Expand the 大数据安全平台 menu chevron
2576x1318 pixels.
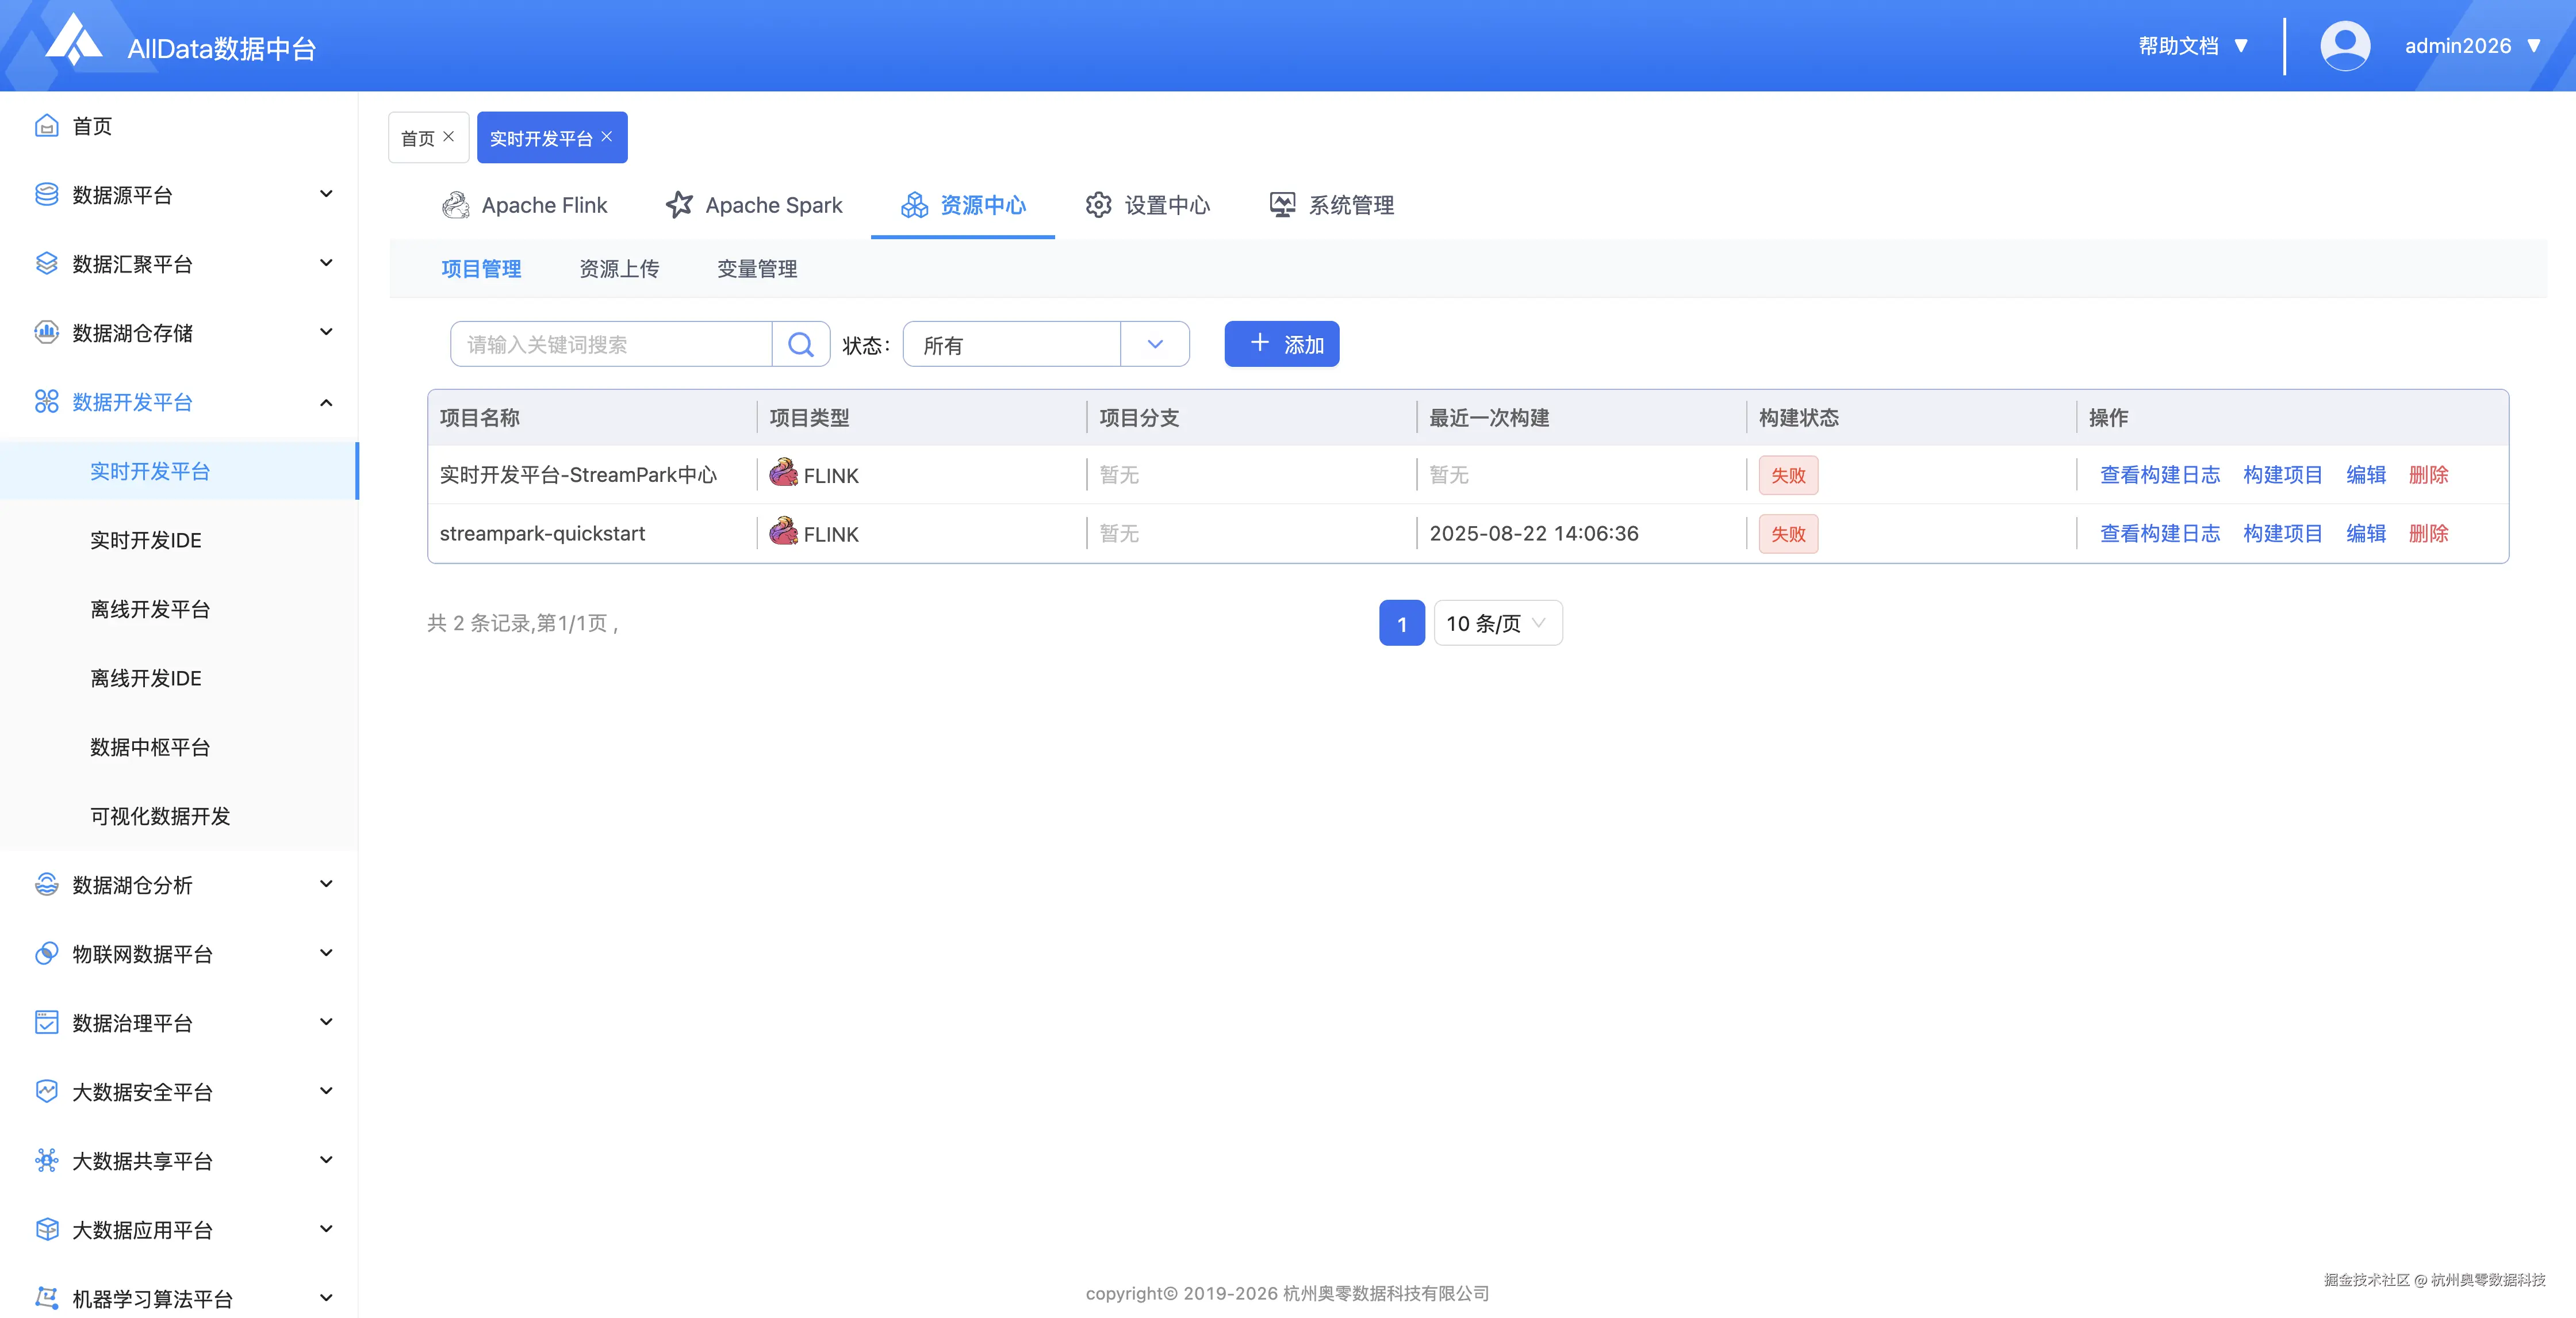click(x=326, y=1091)
